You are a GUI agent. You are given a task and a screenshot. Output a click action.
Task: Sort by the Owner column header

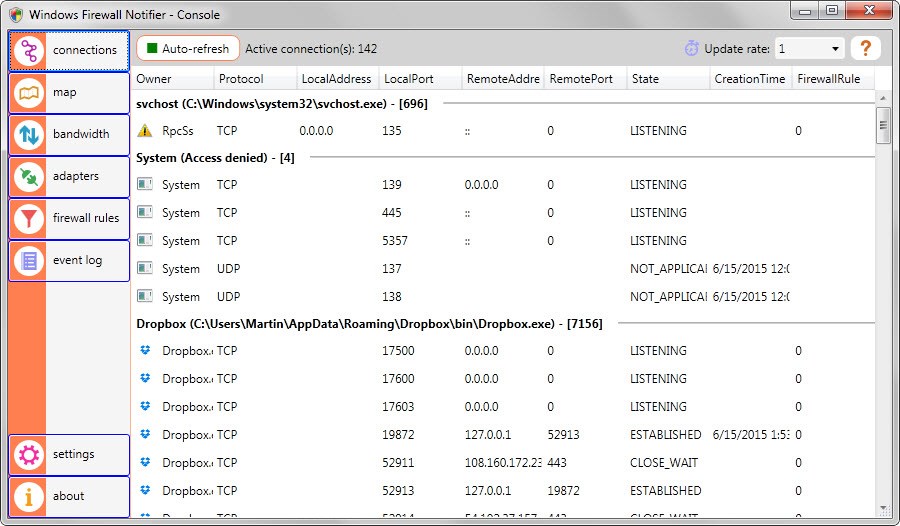pos(172,79)
